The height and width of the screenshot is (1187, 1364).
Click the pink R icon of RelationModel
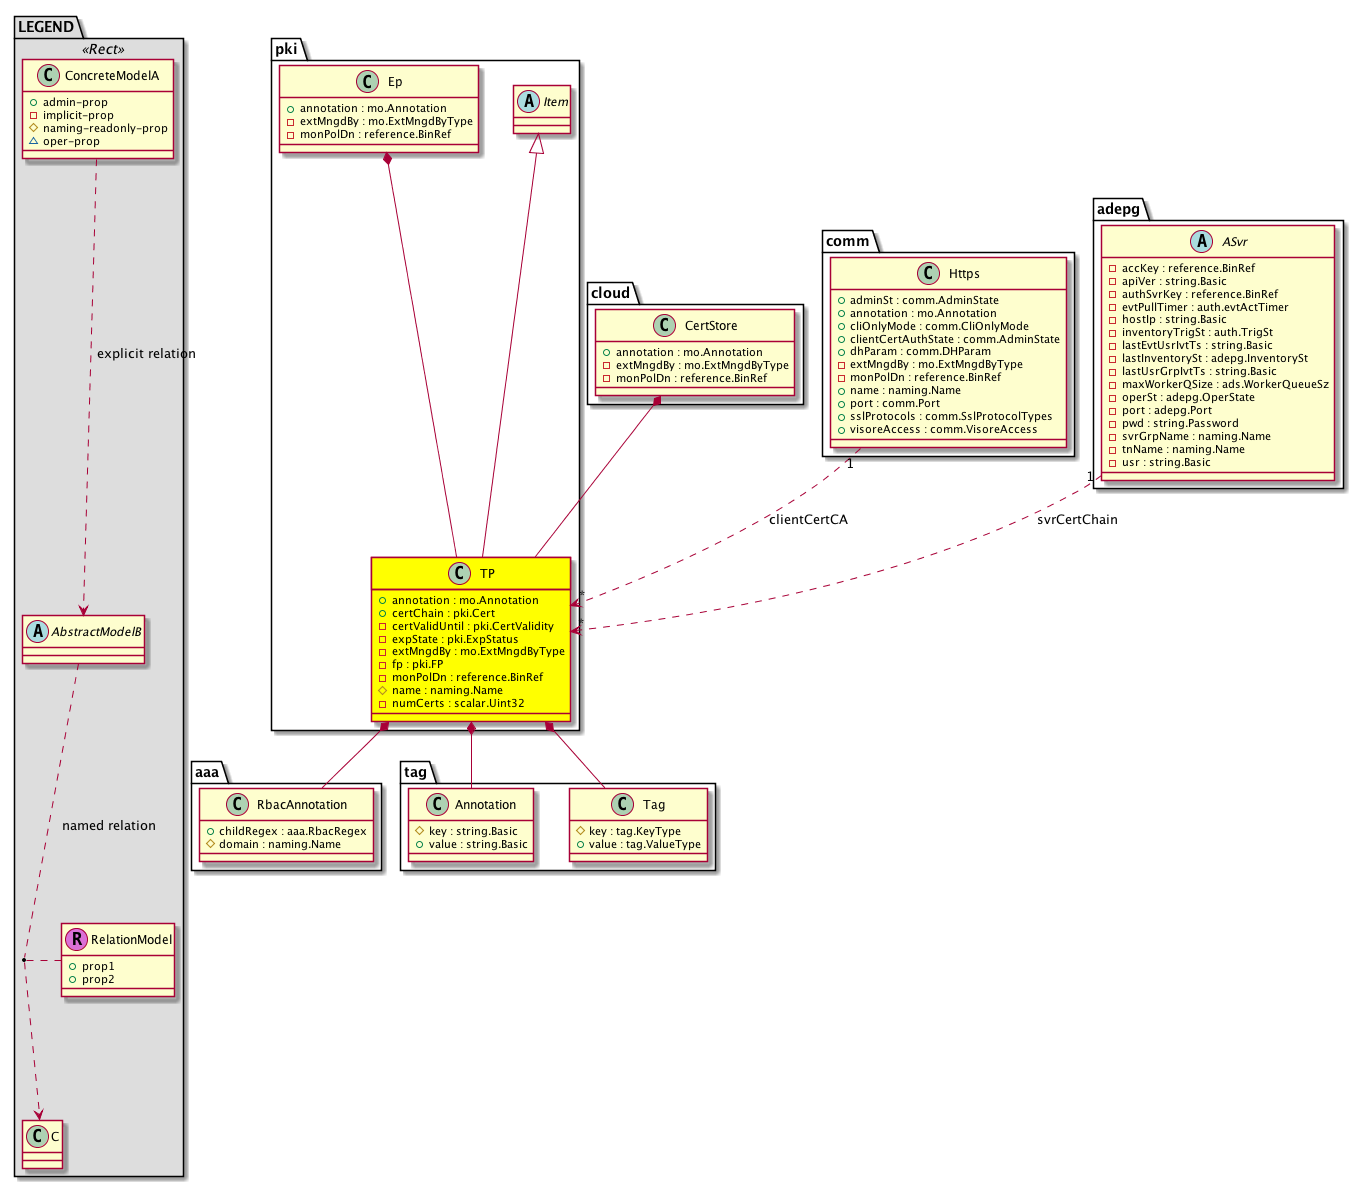pos(76,940)
